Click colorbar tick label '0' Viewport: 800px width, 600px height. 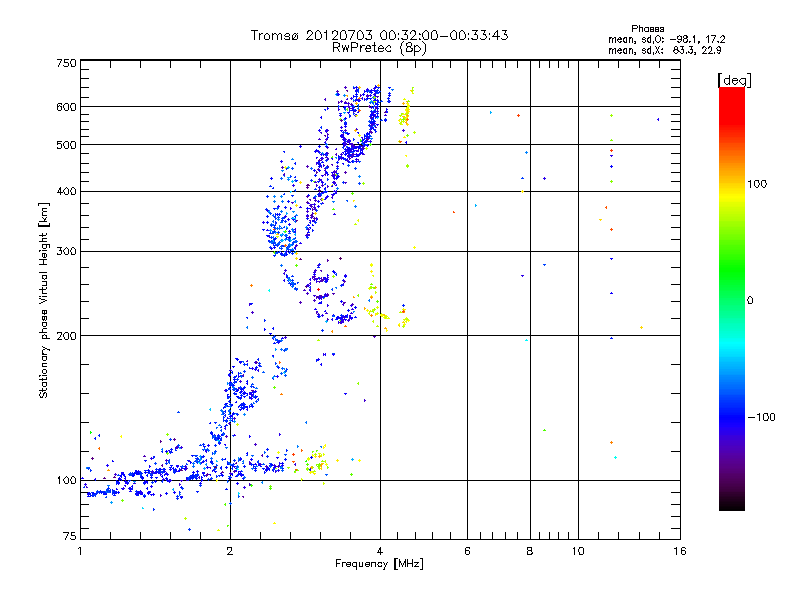(750, 301)
